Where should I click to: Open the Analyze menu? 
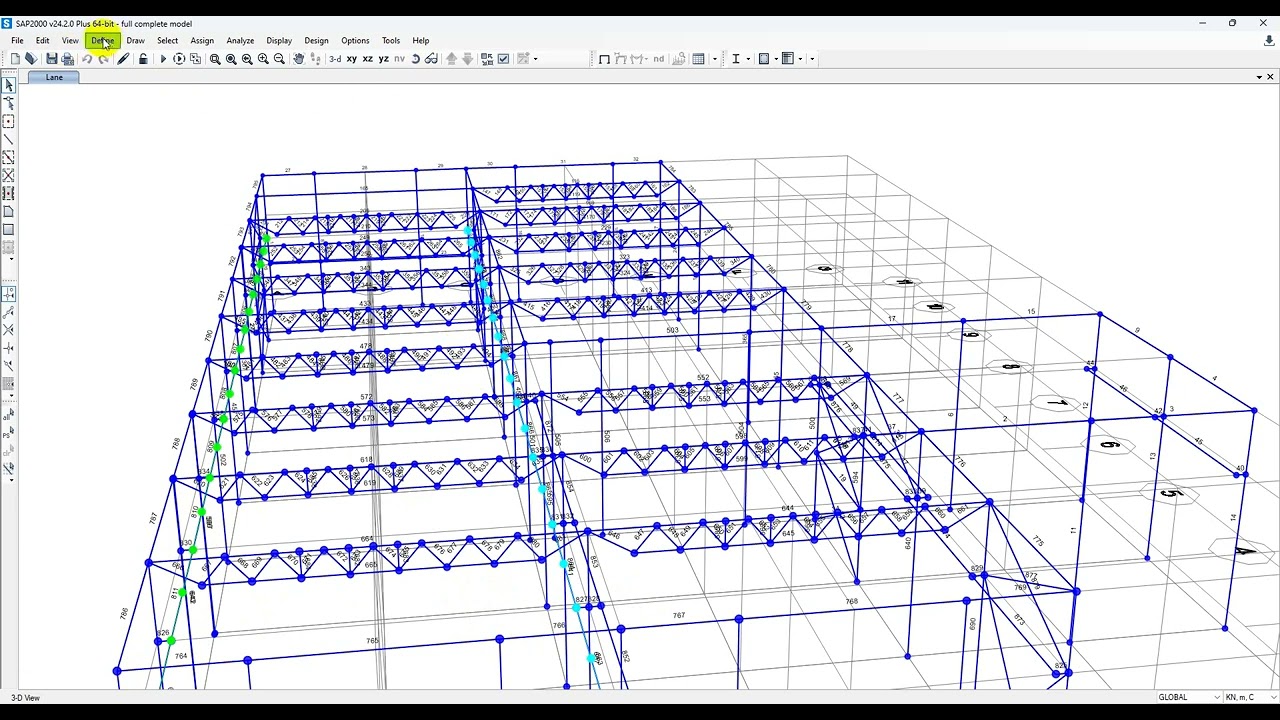[240, 41]
